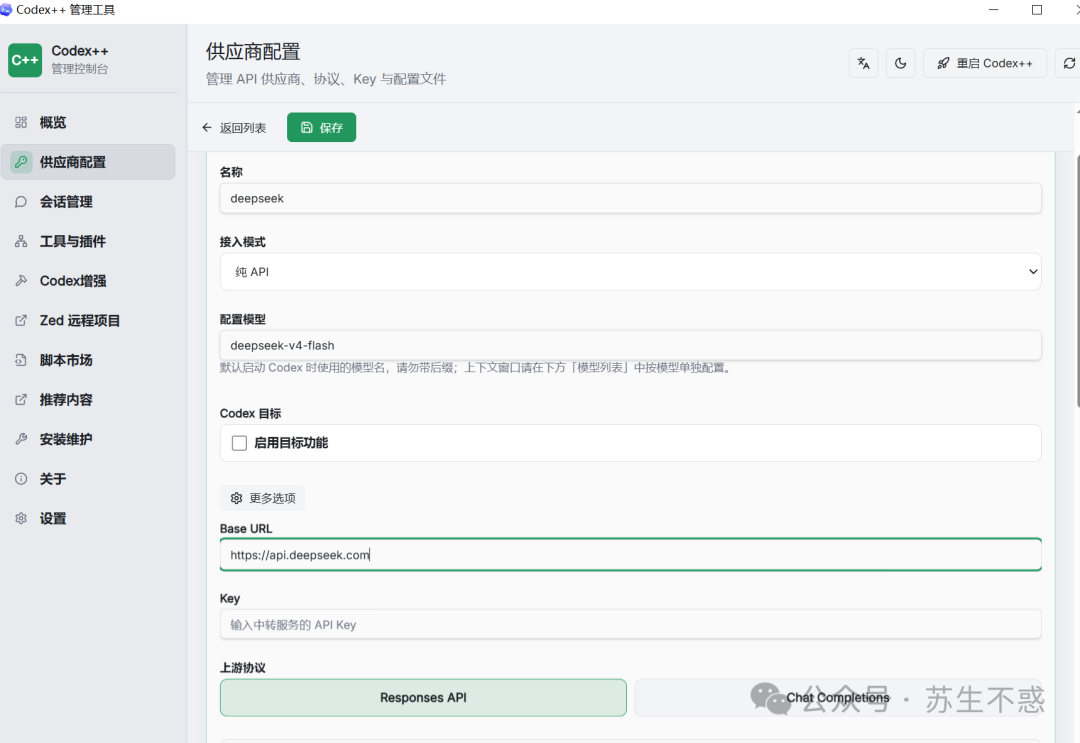Image resolution: width=1080 pixels, height=743 pixels.
Task: Click the 脚本市场 sidebar icon
Action: [x=21, y=360]
